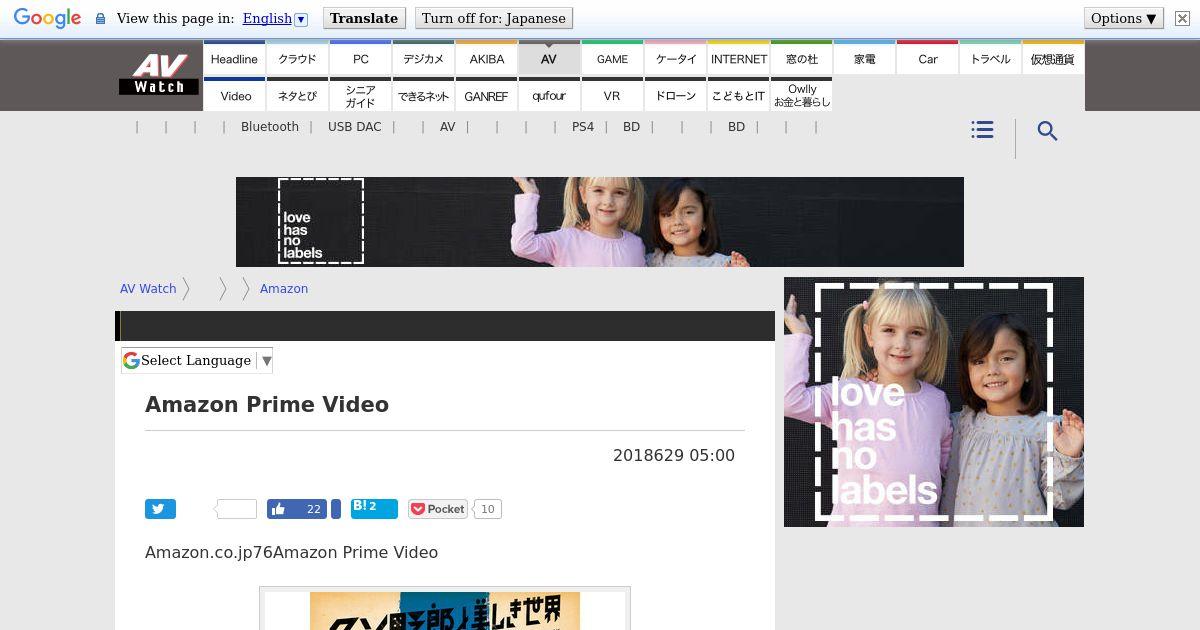Open the 仮想通貨 tab

1053,58
